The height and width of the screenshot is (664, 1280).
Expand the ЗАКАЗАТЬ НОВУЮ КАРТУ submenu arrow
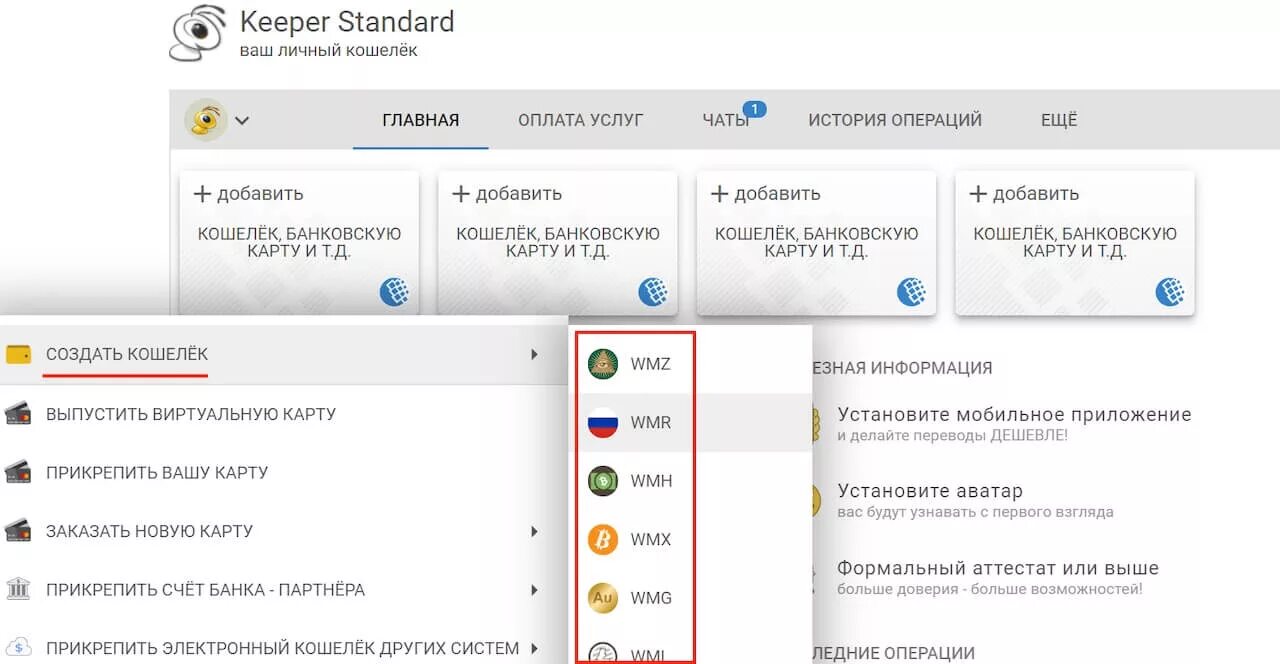click(x=535, y=531)
